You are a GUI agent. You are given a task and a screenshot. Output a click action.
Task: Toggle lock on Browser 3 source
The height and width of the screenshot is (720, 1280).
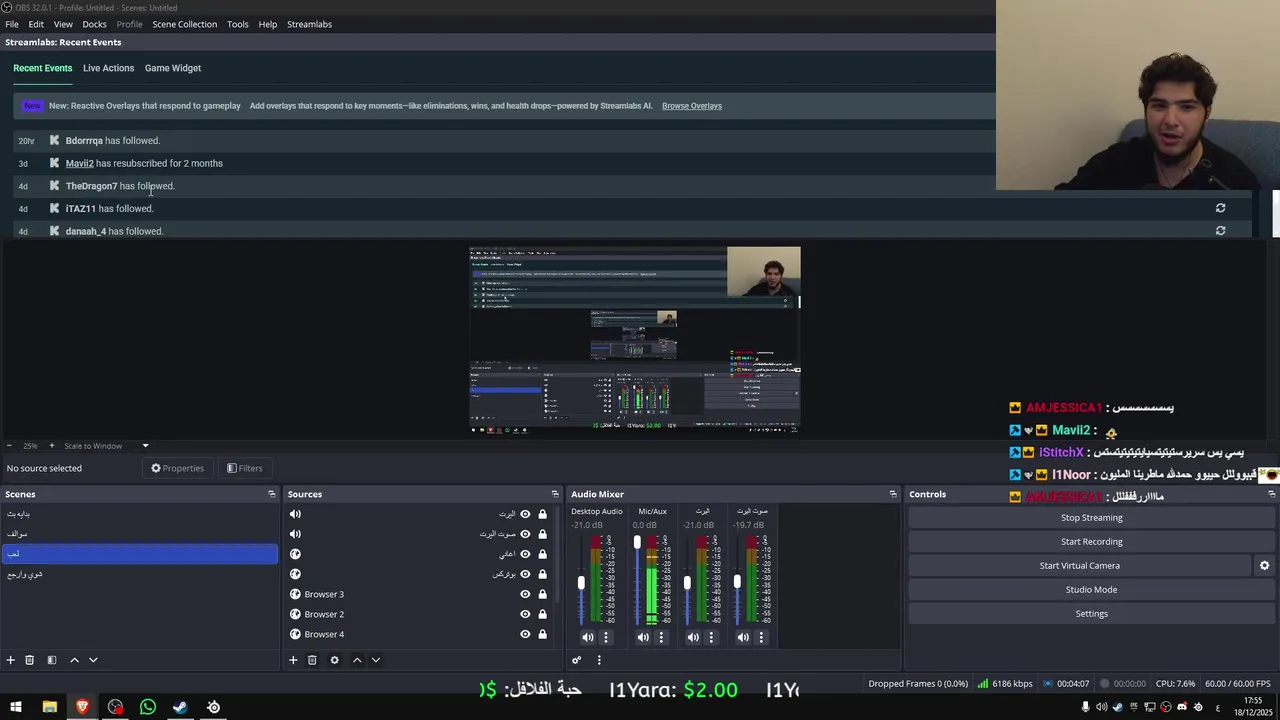click(542, 594)
